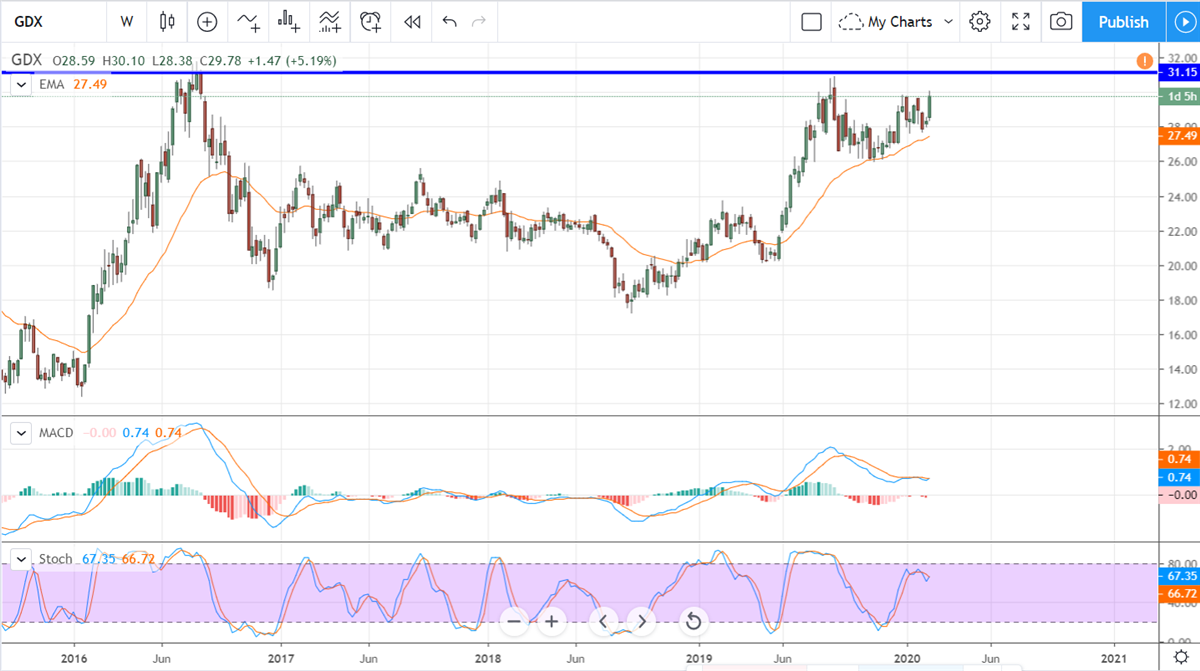The image size is (1200, 671).
Task: Enter fullscreen mode
Action: (1021, 21)
